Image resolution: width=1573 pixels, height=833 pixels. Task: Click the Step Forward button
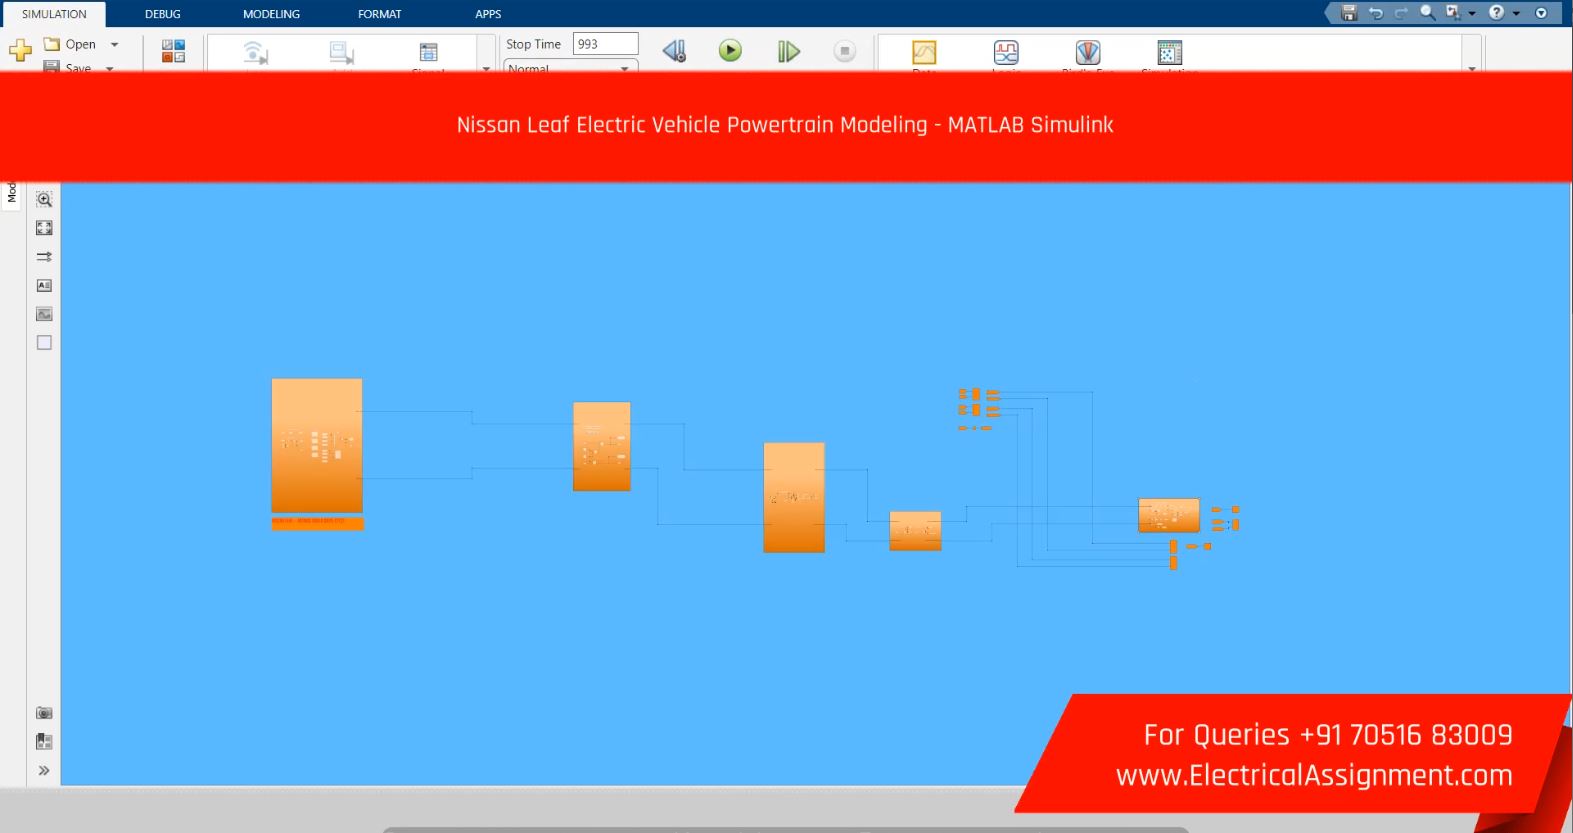click(x=789, y=51)
